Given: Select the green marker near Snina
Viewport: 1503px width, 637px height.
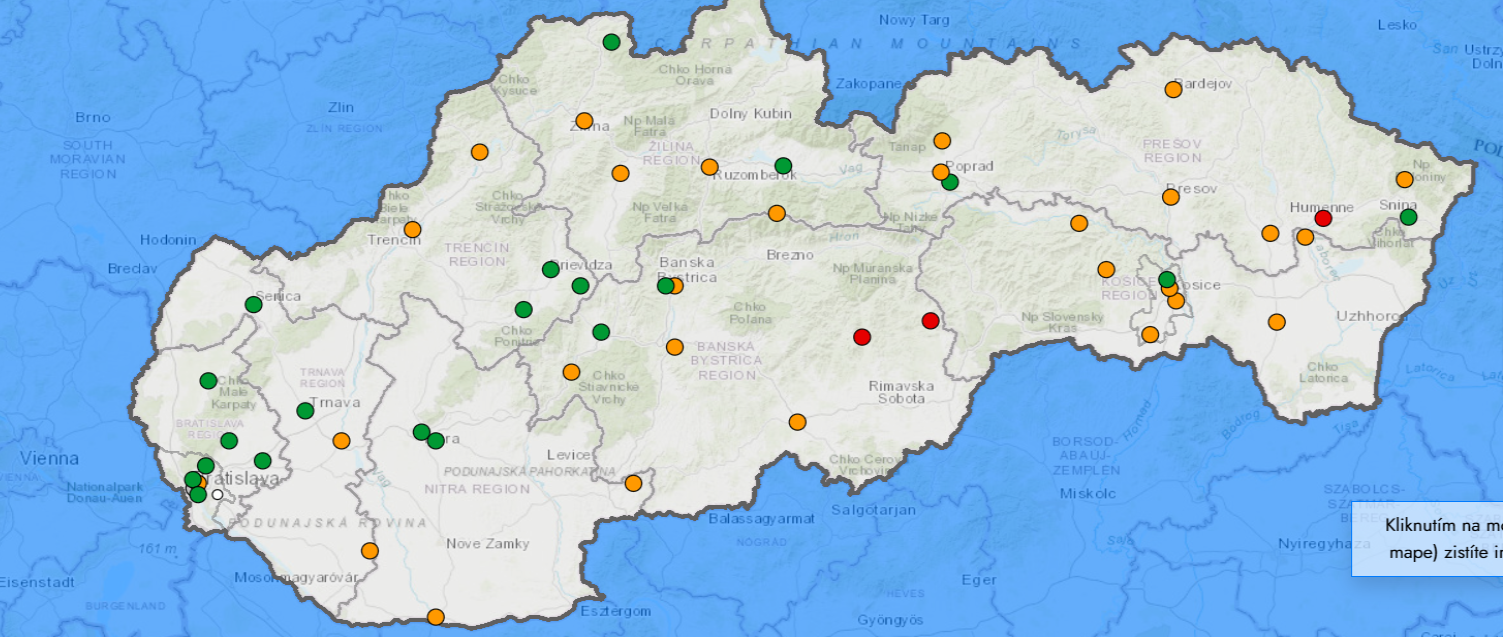Looking at the screenshot, I should tap(1408, 217).
